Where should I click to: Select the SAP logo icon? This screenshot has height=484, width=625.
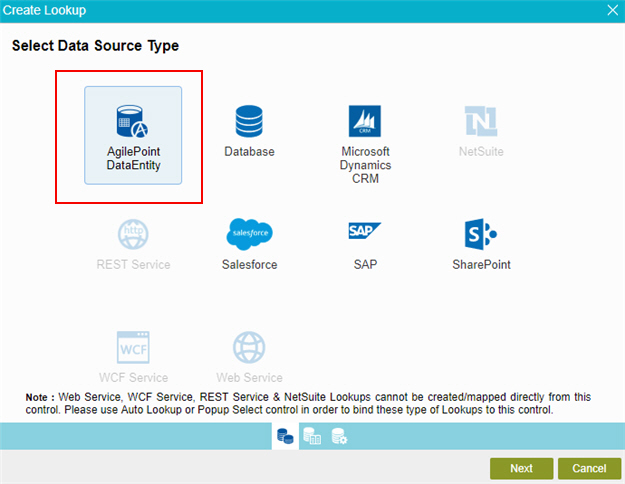point(365,230)
